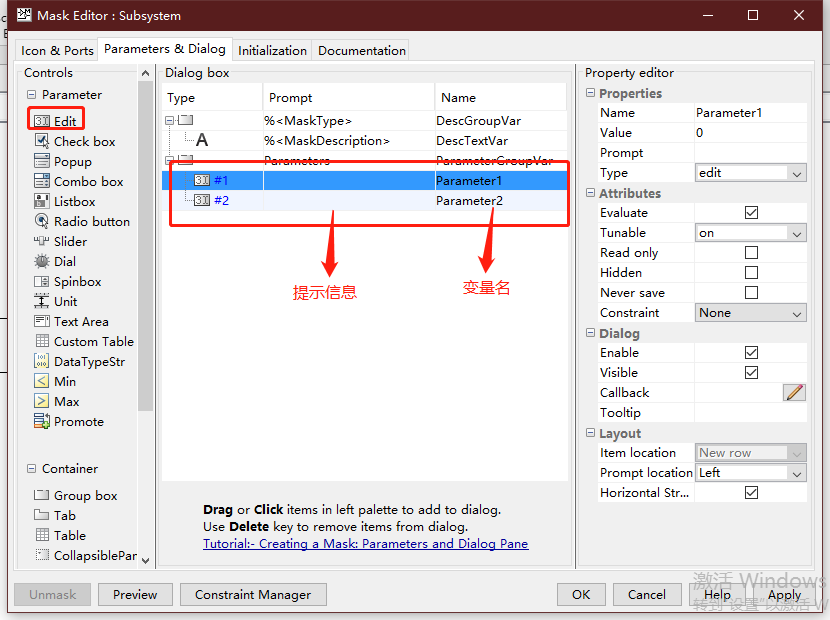Add a Min control

tap(55, 382)
